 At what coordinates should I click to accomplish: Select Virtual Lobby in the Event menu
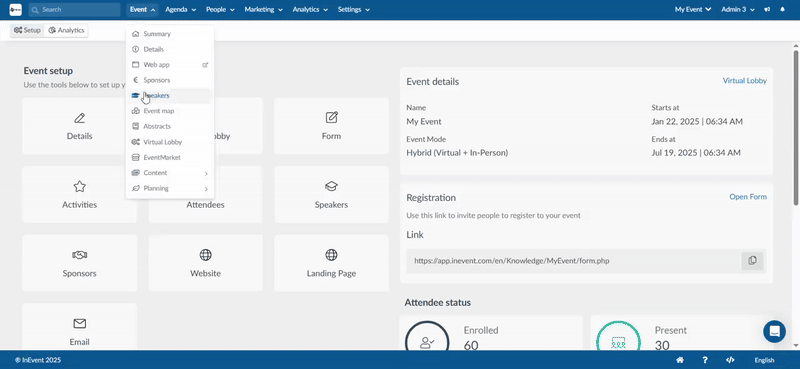[170, 142]
